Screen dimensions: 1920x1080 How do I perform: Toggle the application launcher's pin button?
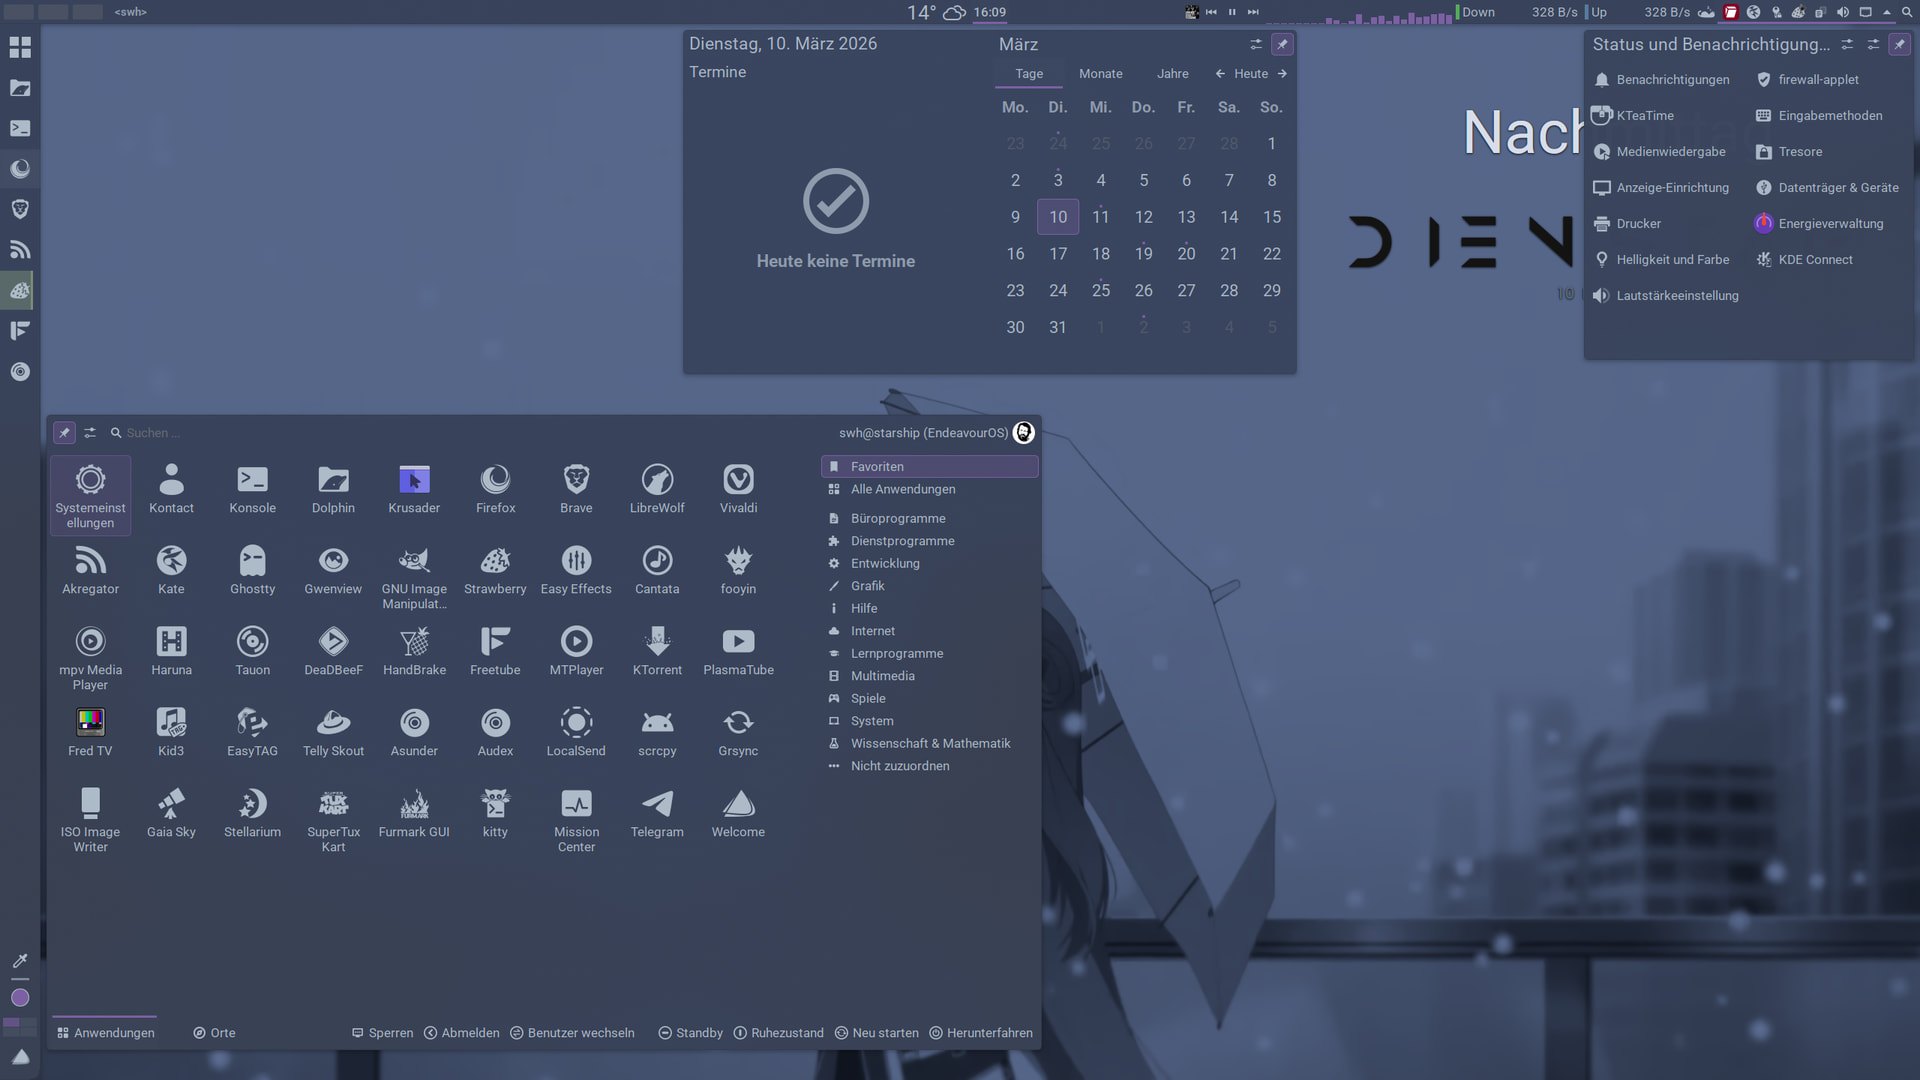click(x=64, y=433)
